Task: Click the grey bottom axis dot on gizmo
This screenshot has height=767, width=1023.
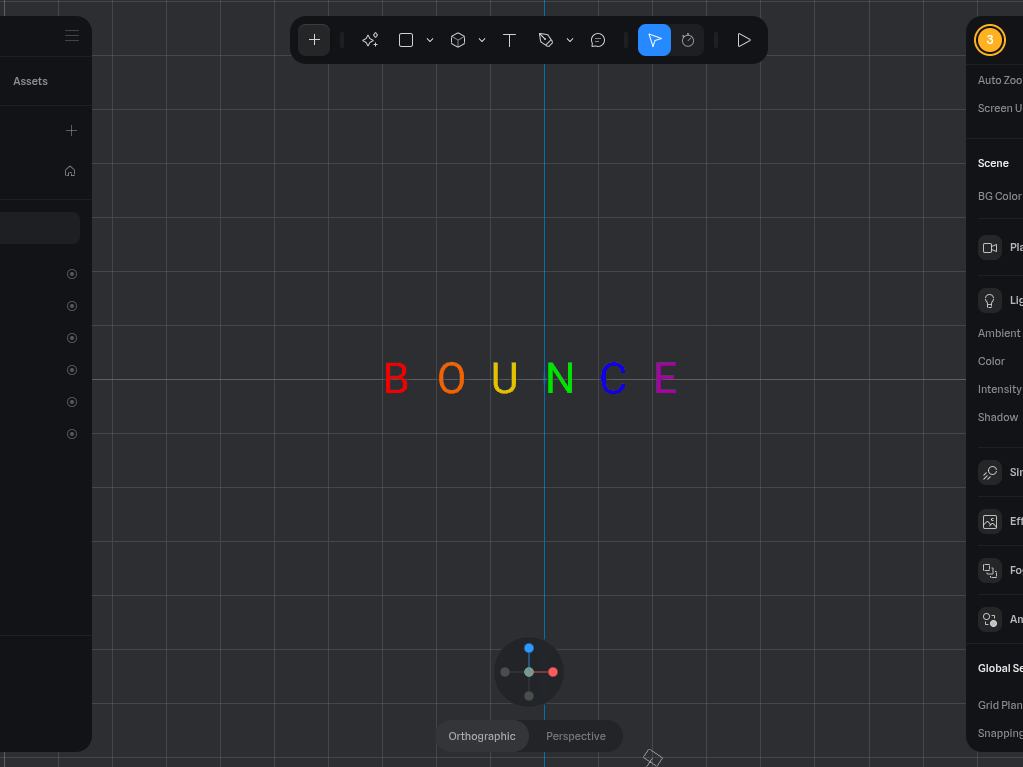Action: [x=528, y=696]
